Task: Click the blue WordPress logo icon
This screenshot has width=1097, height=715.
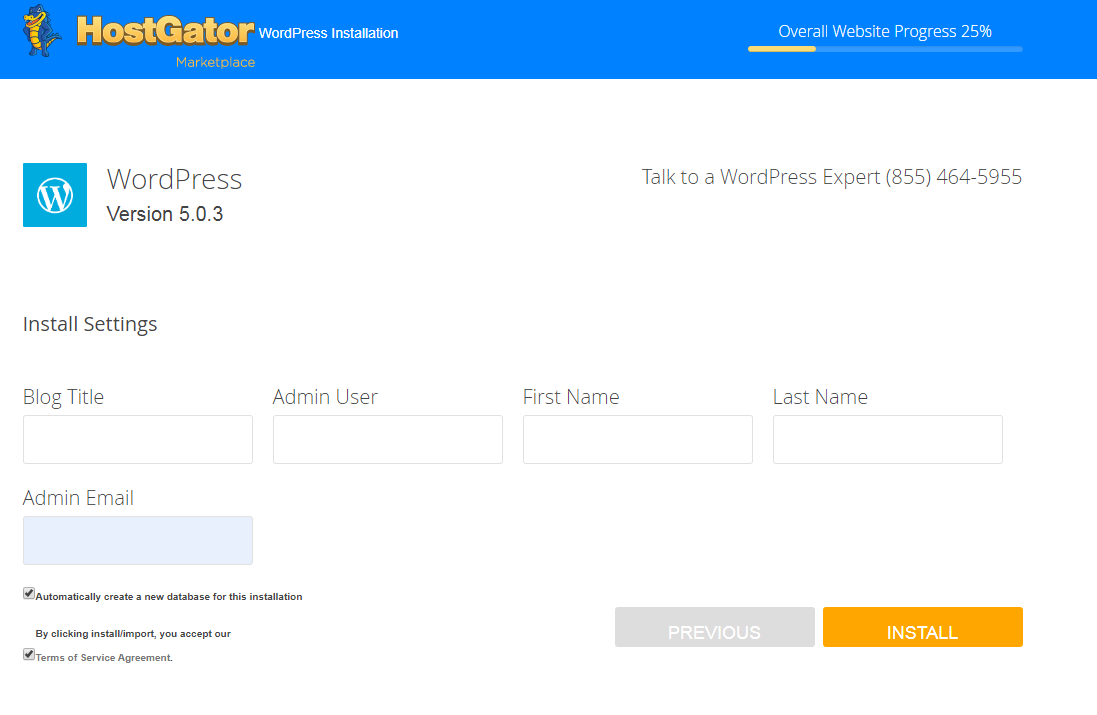Action: [55, 194]
